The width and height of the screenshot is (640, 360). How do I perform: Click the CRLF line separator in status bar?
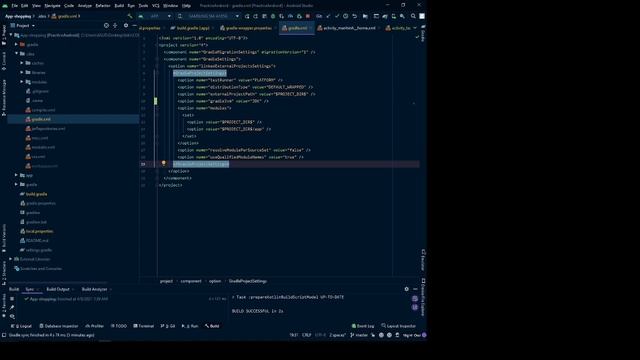tap(307, 335)
